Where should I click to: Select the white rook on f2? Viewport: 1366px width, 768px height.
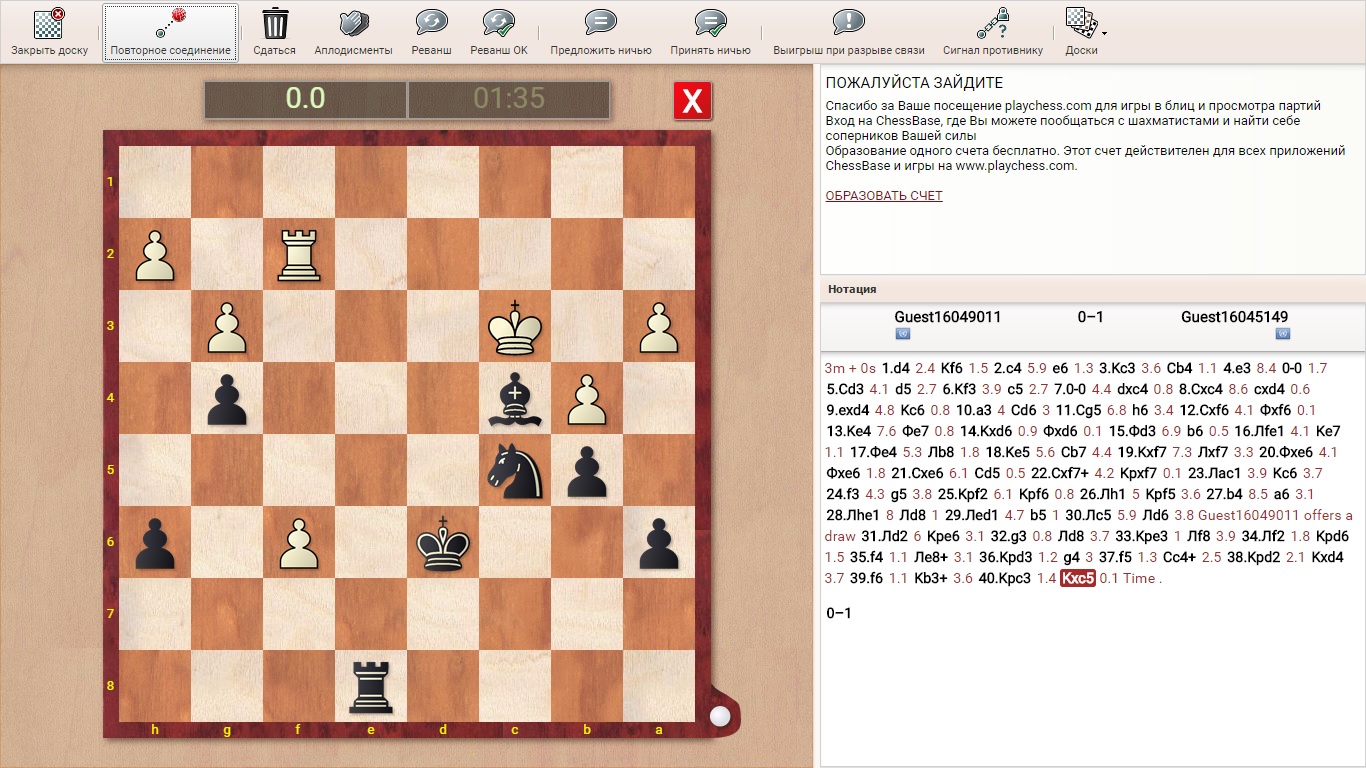coord(299,254)
